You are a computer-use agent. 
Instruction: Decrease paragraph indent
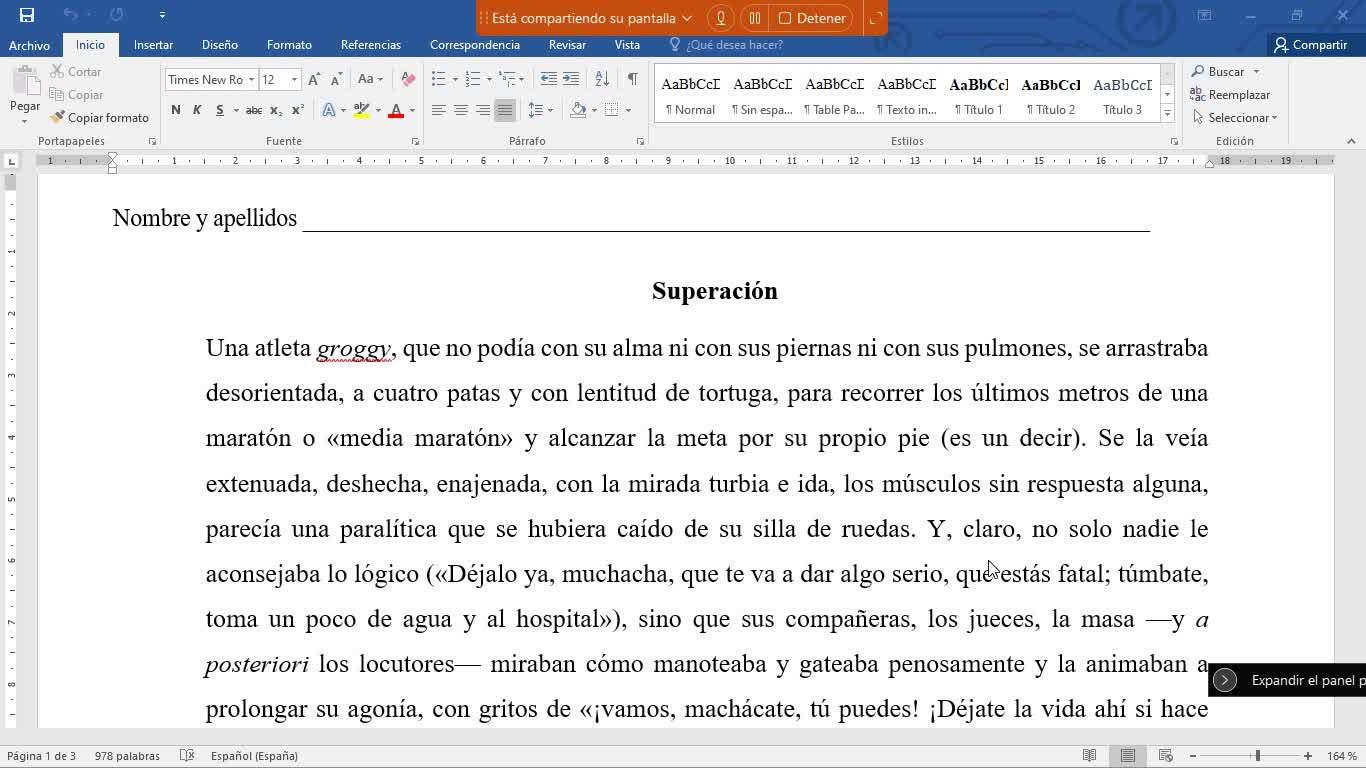click(x=549, y=79)
